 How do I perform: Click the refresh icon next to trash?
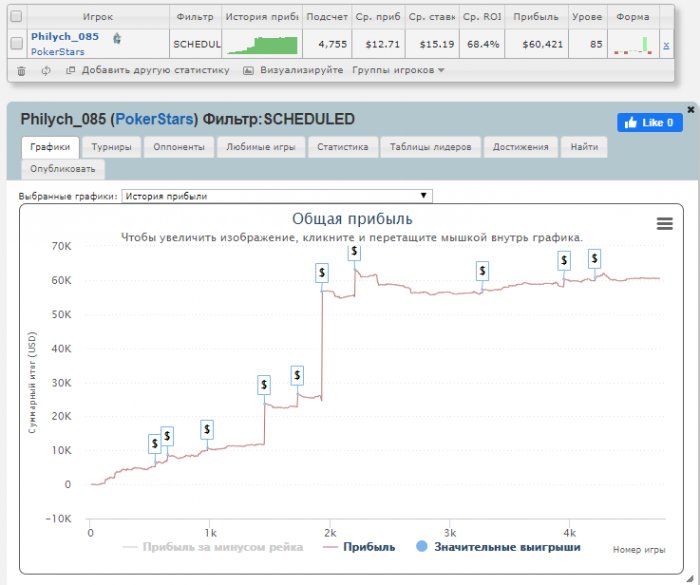coord(46,71)
